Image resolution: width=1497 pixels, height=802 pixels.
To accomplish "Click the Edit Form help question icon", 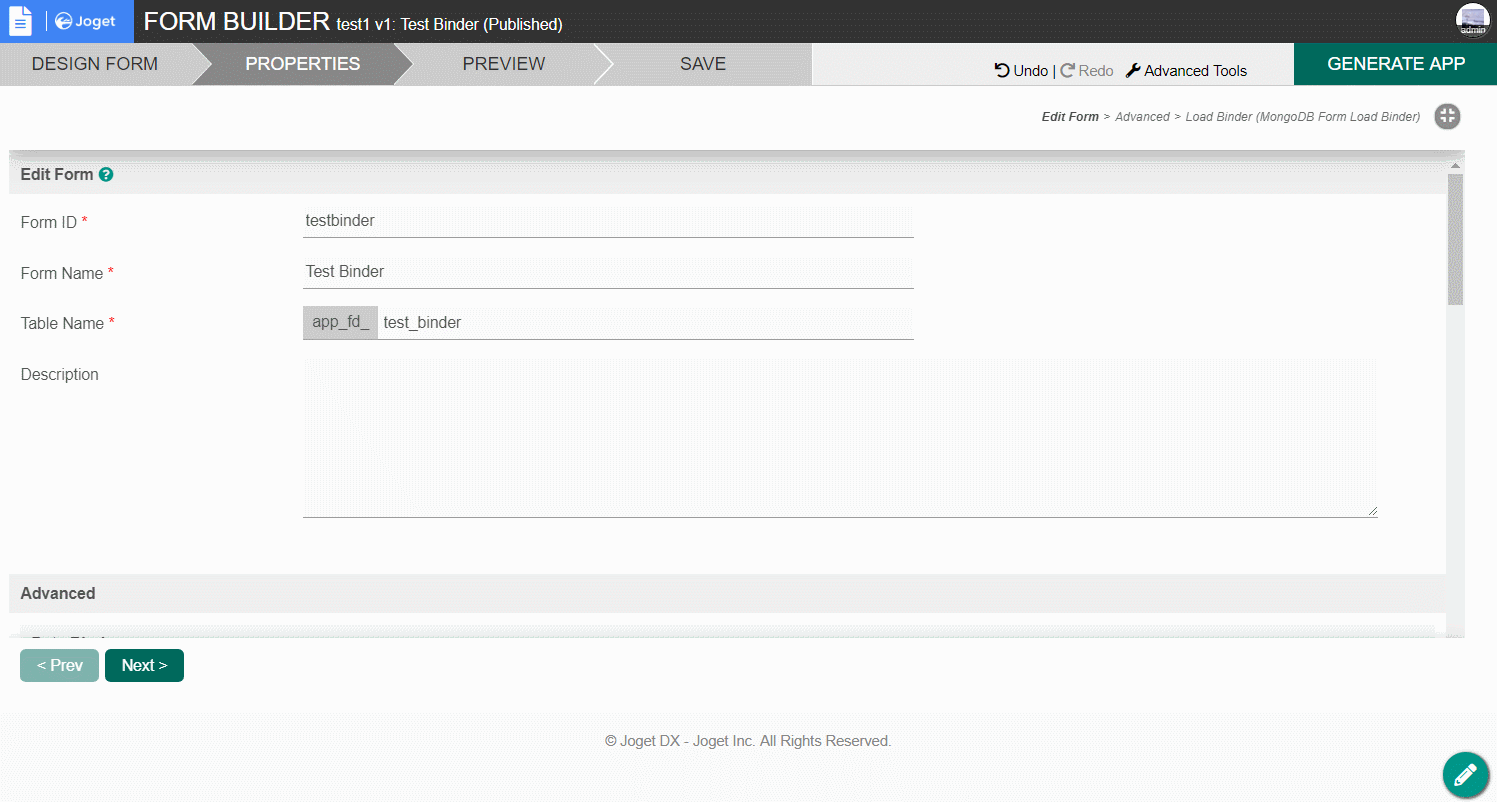I will tap(106, 174).
